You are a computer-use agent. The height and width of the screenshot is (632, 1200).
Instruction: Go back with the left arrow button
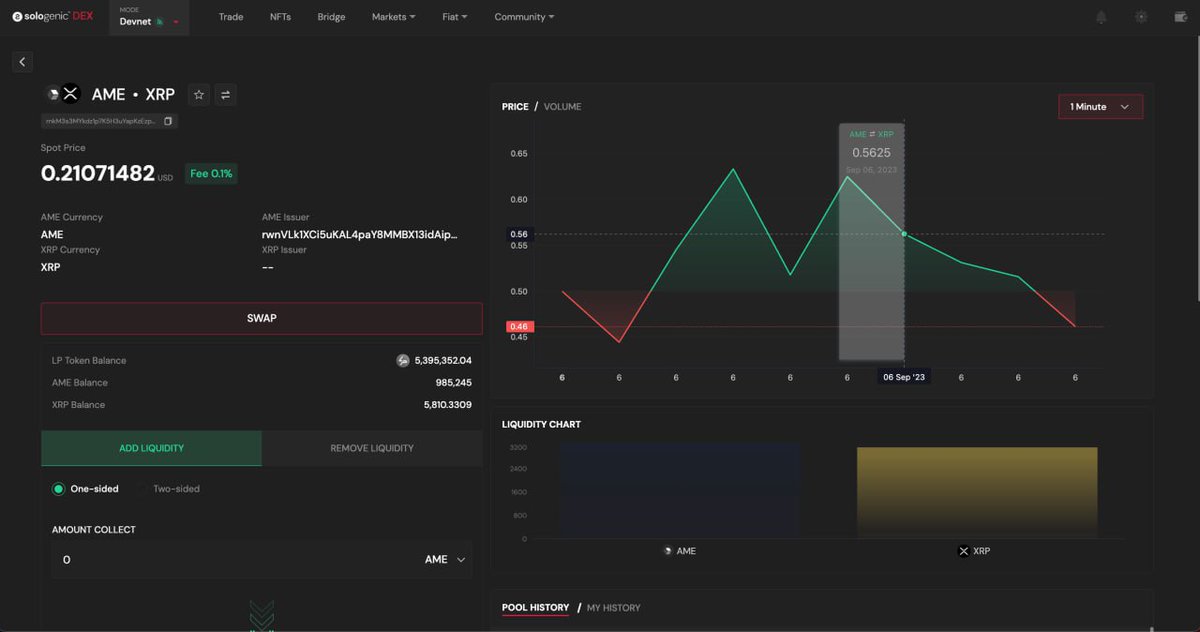tap(22, 62)
